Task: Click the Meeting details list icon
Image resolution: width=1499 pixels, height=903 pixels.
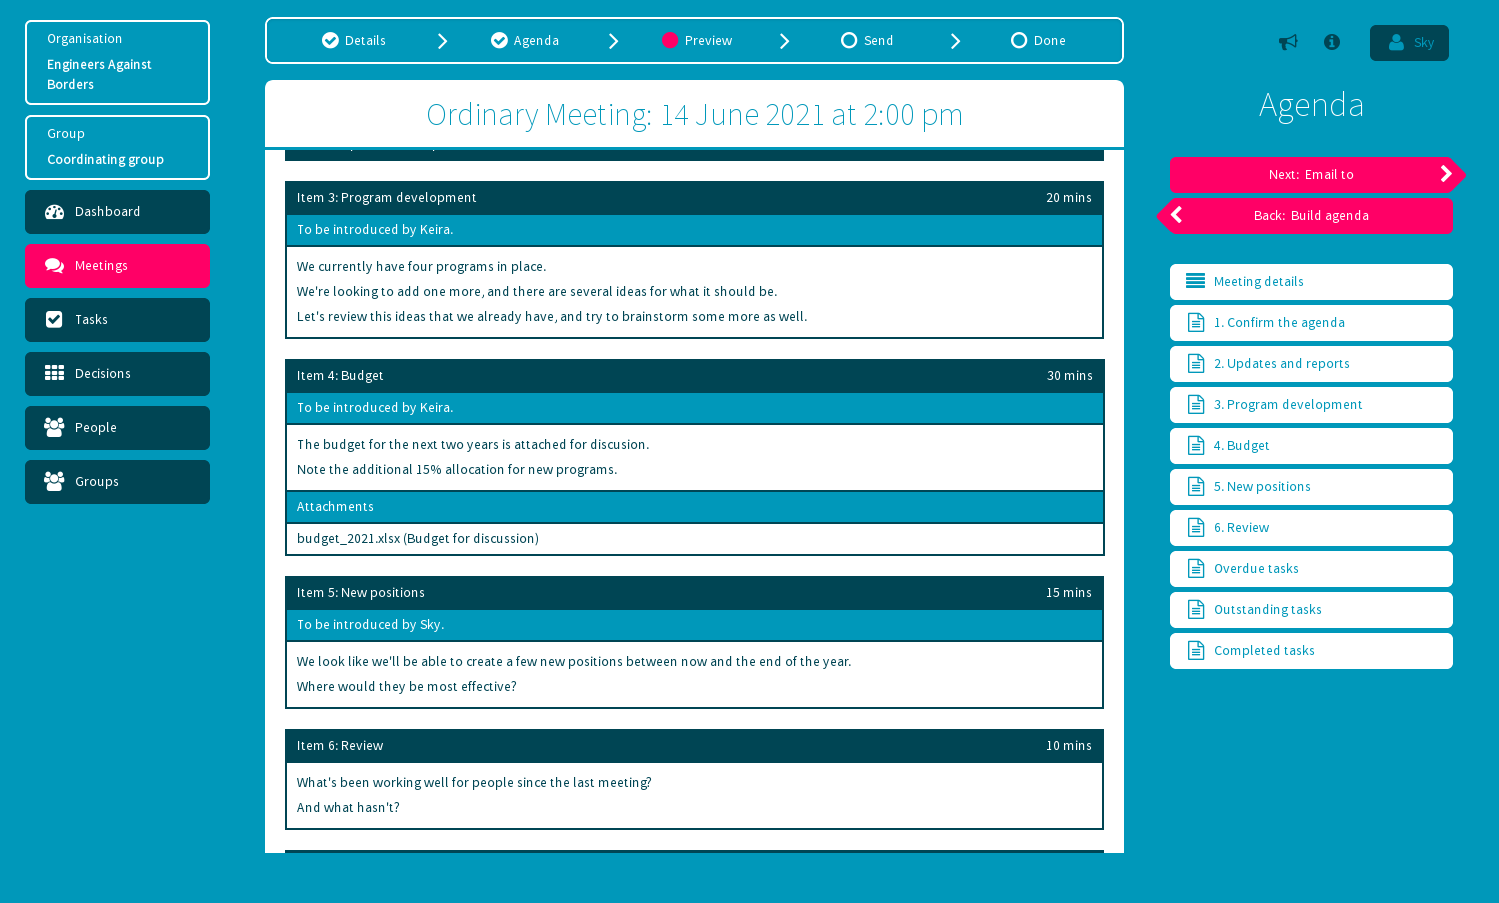Action: point(1195,282)
